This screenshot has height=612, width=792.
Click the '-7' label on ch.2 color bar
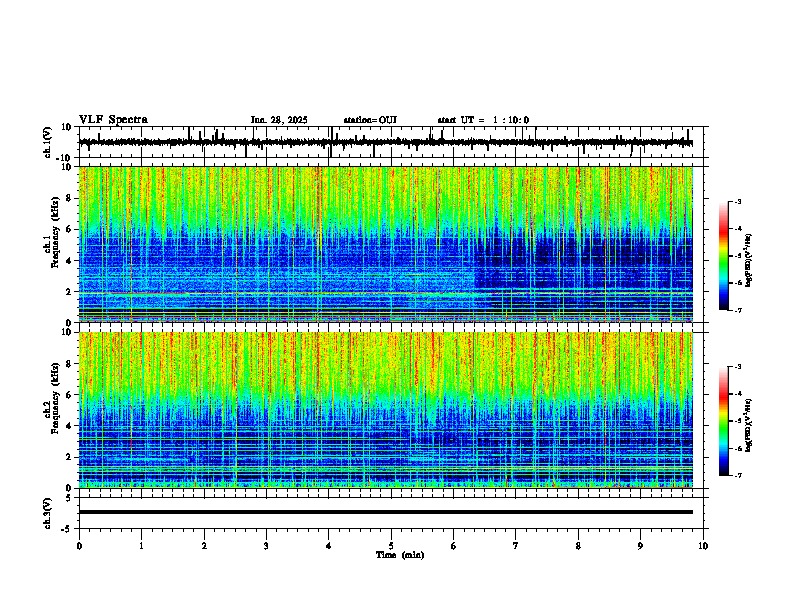[x=738, y=475]
